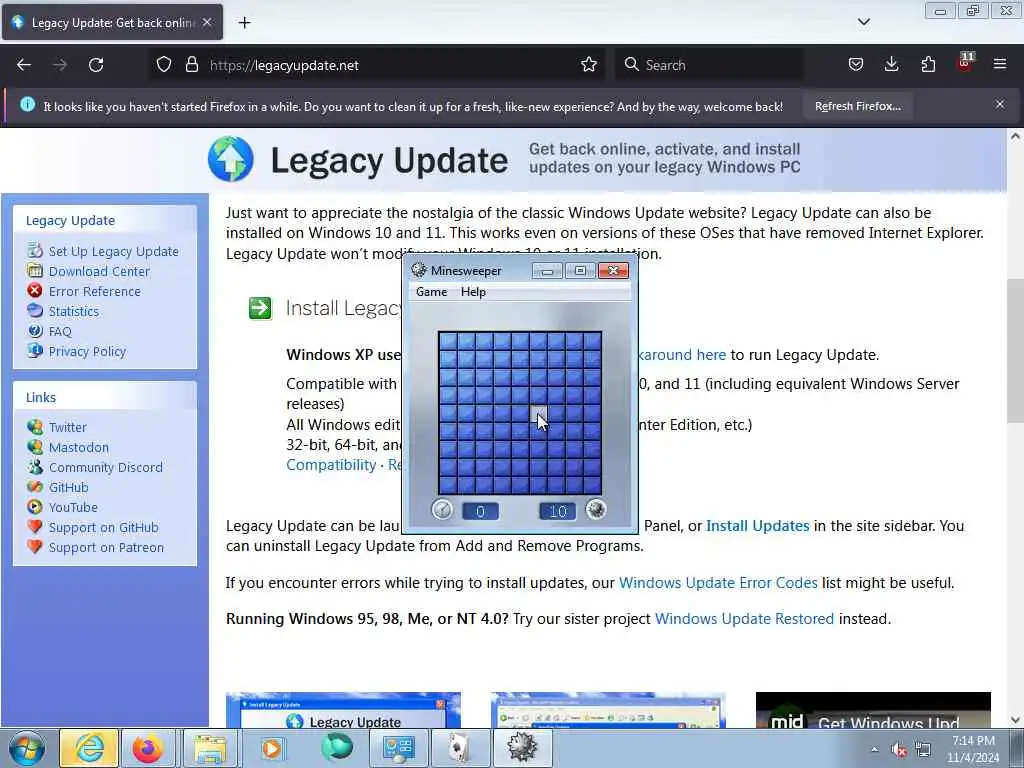Click the Twitter link icon

click(x=35, y=427)
